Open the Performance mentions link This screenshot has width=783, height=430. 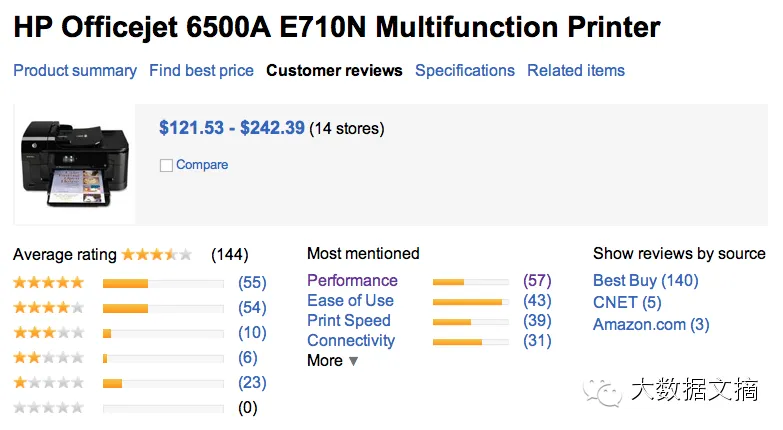(x=352, y=281)
